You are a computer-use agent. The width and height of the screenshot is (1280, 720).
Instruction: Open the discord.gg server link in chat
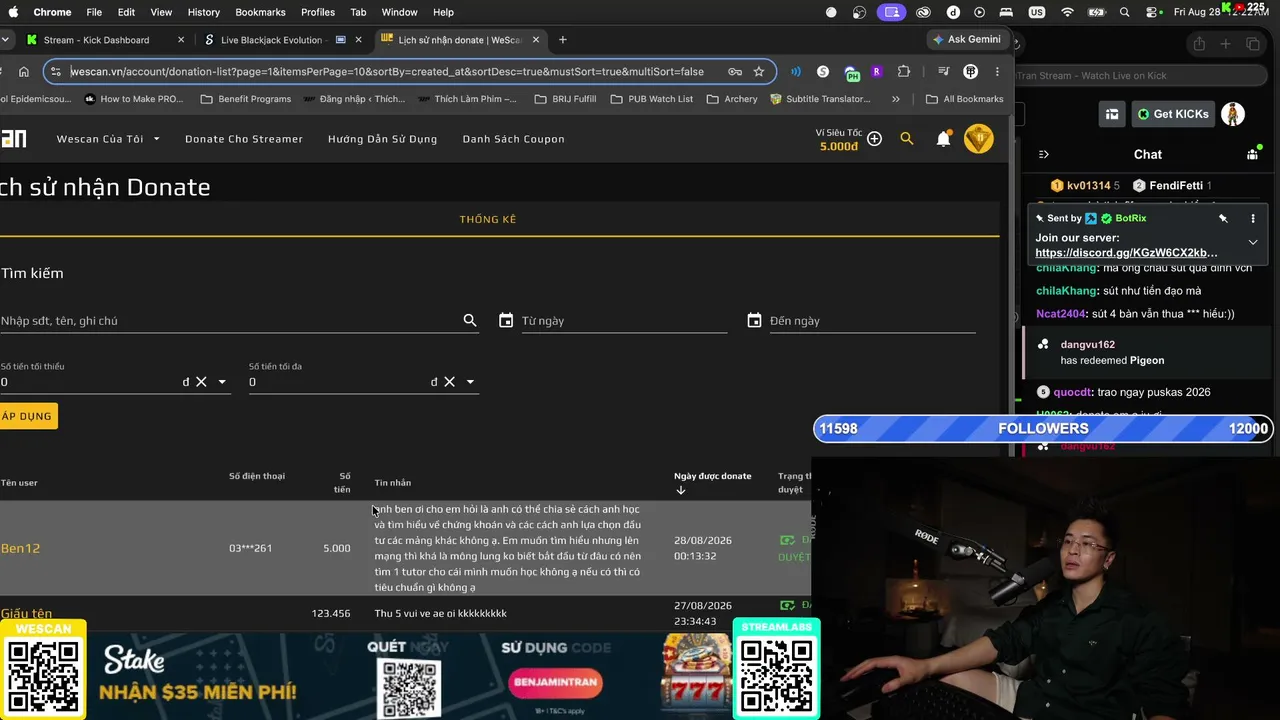tap(1126, 253)
